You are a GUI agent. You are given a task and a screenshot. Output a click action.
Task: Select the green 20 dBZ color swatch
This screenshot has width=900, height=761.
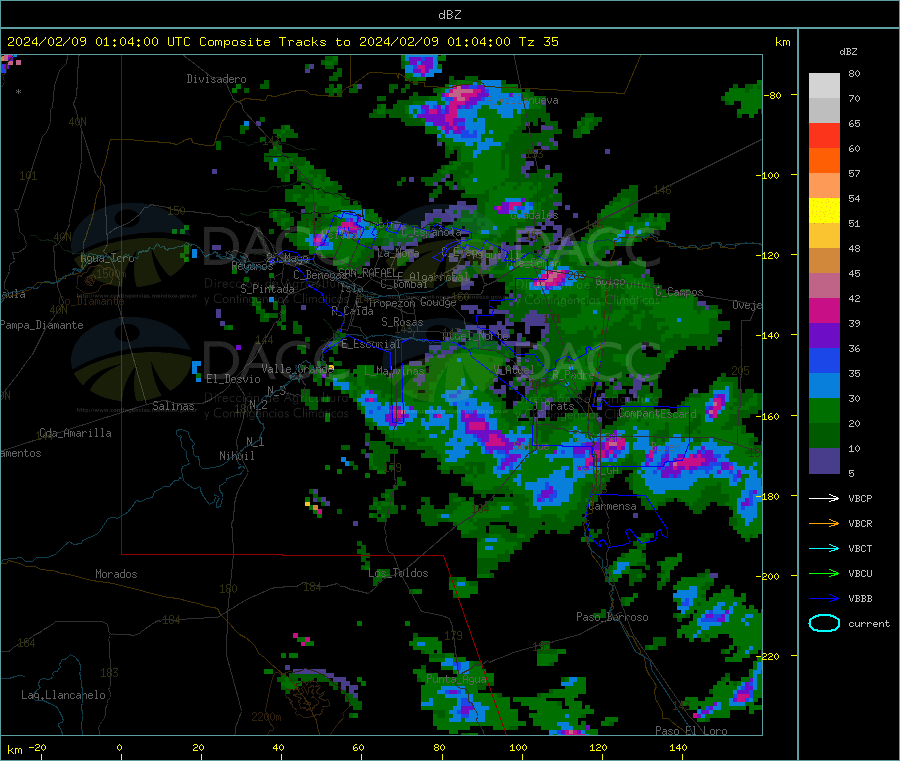click(824, 411)
